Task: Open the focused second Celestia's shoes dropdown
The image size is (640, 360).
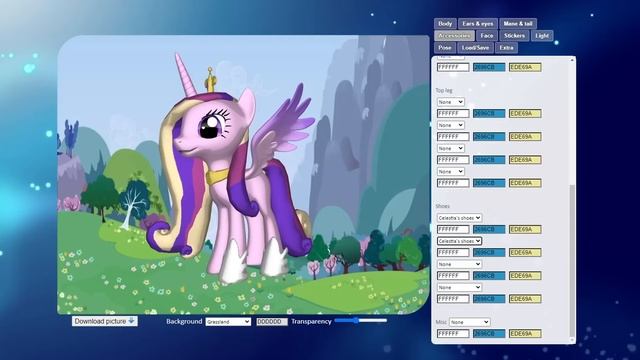Action: pyautogui.click(x=459, y=241)
